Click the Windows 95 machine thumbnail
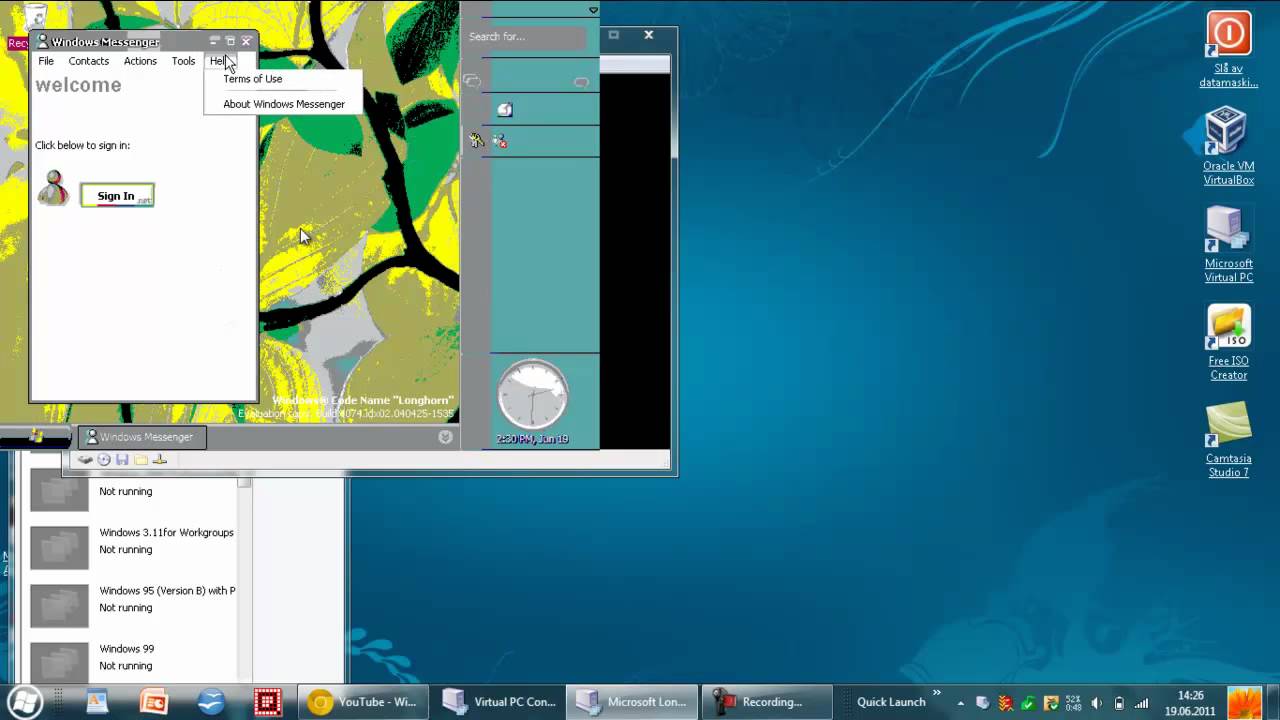 [x=59, y=606]
